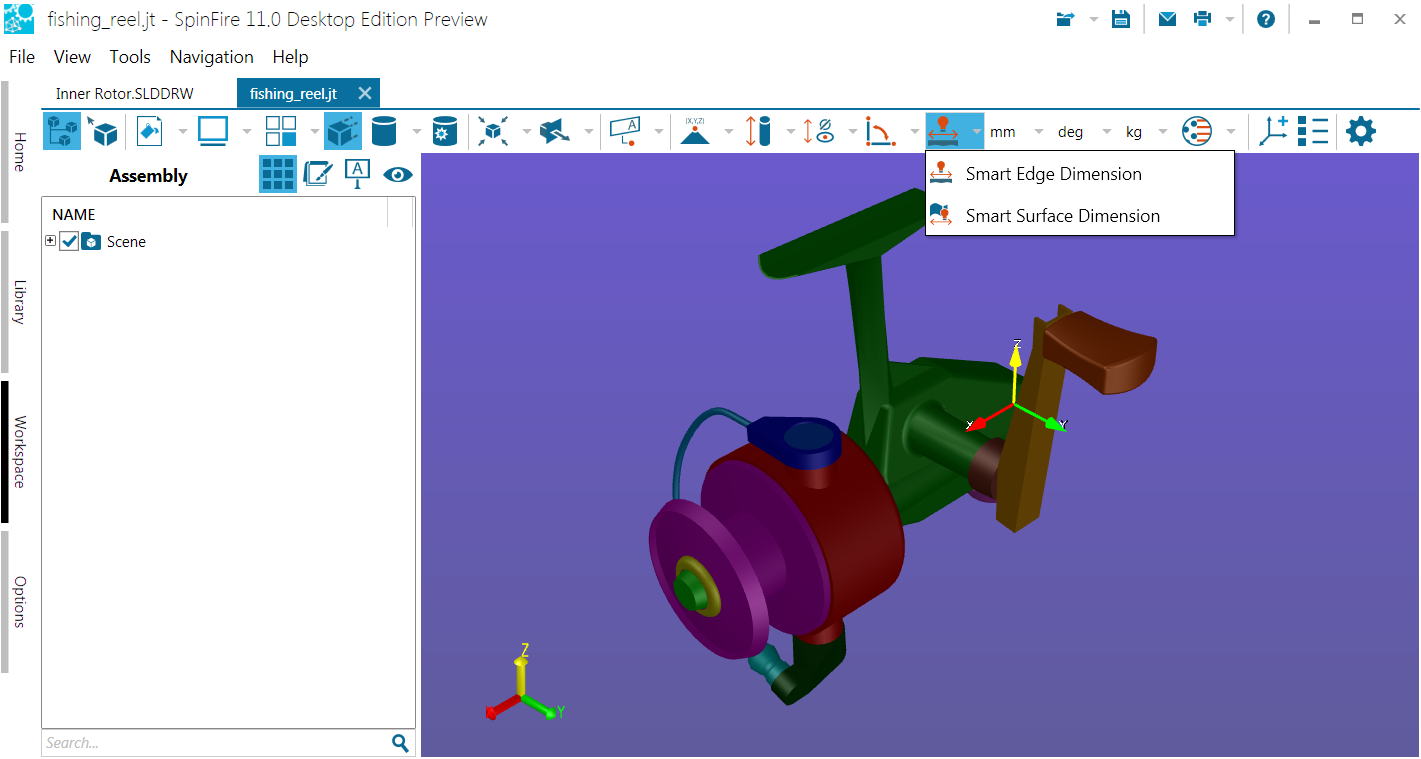Choose Smart Surface Dimension from the menu
The image size is (1421, 759).
[1062, 216]
